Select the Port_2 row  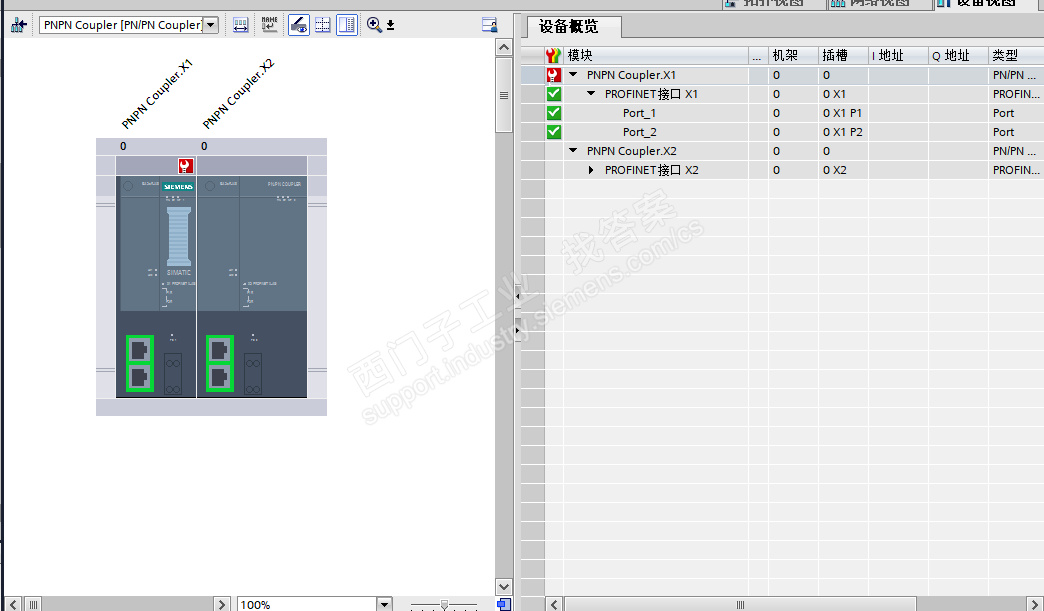point(782,132)
